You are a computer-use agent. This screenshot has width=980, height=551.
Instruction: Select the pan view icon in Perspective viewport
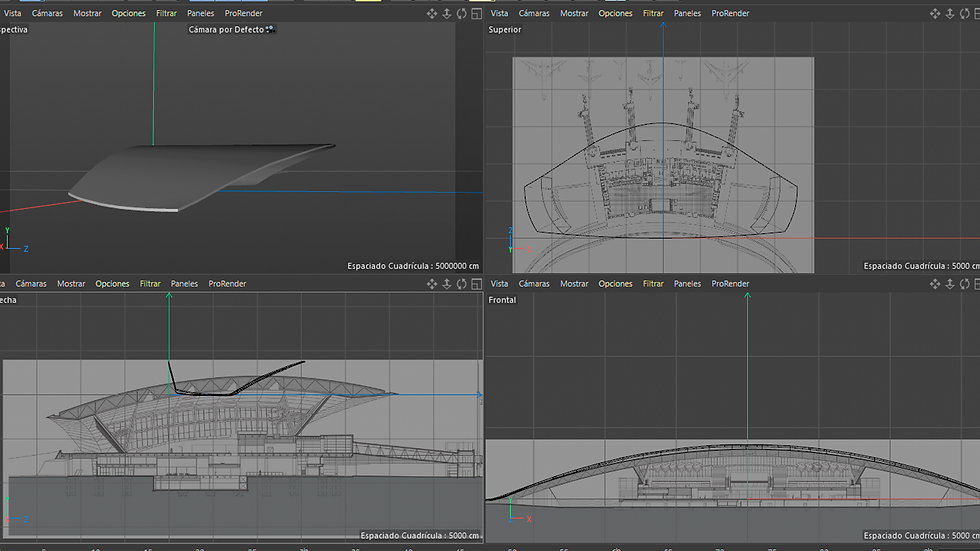432,14
